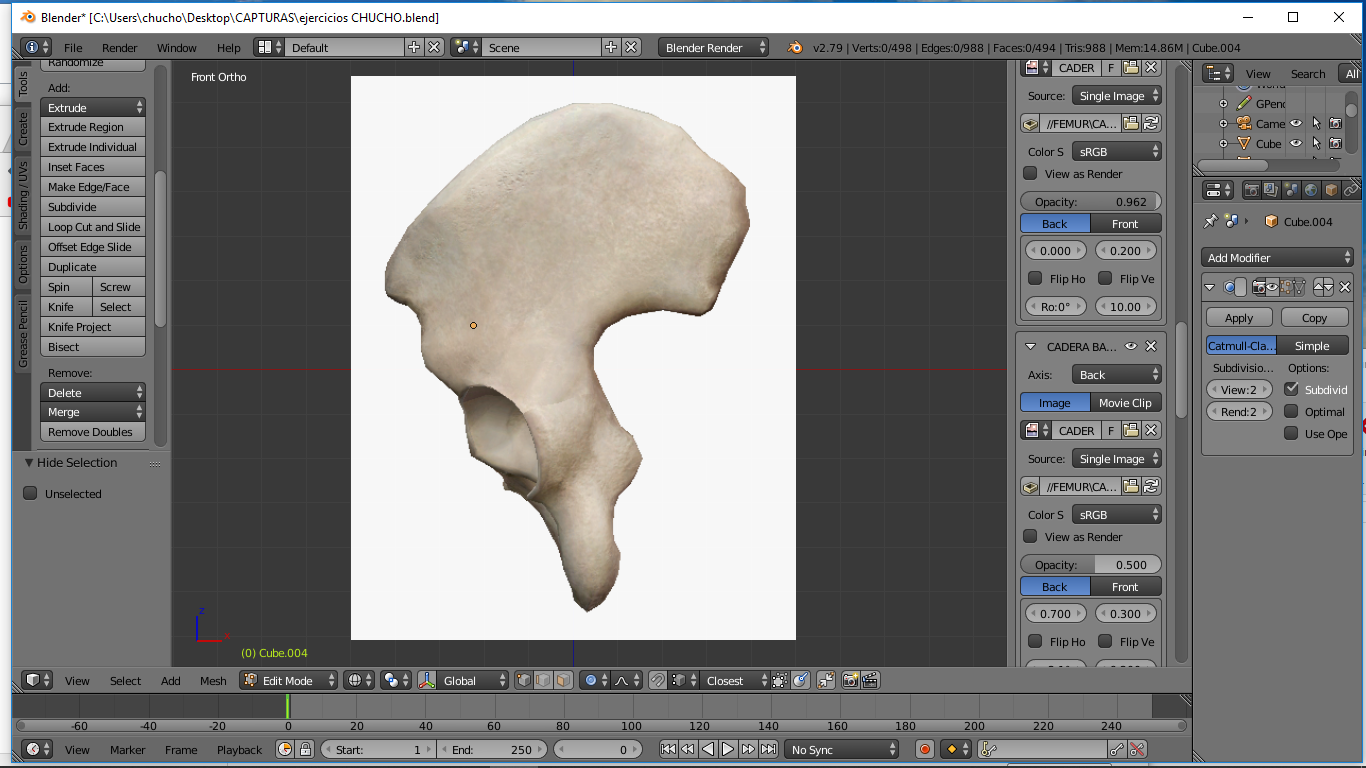The image size is (1366, 768).
Task: Click the automatic keyframe record button
Action: 925,749
